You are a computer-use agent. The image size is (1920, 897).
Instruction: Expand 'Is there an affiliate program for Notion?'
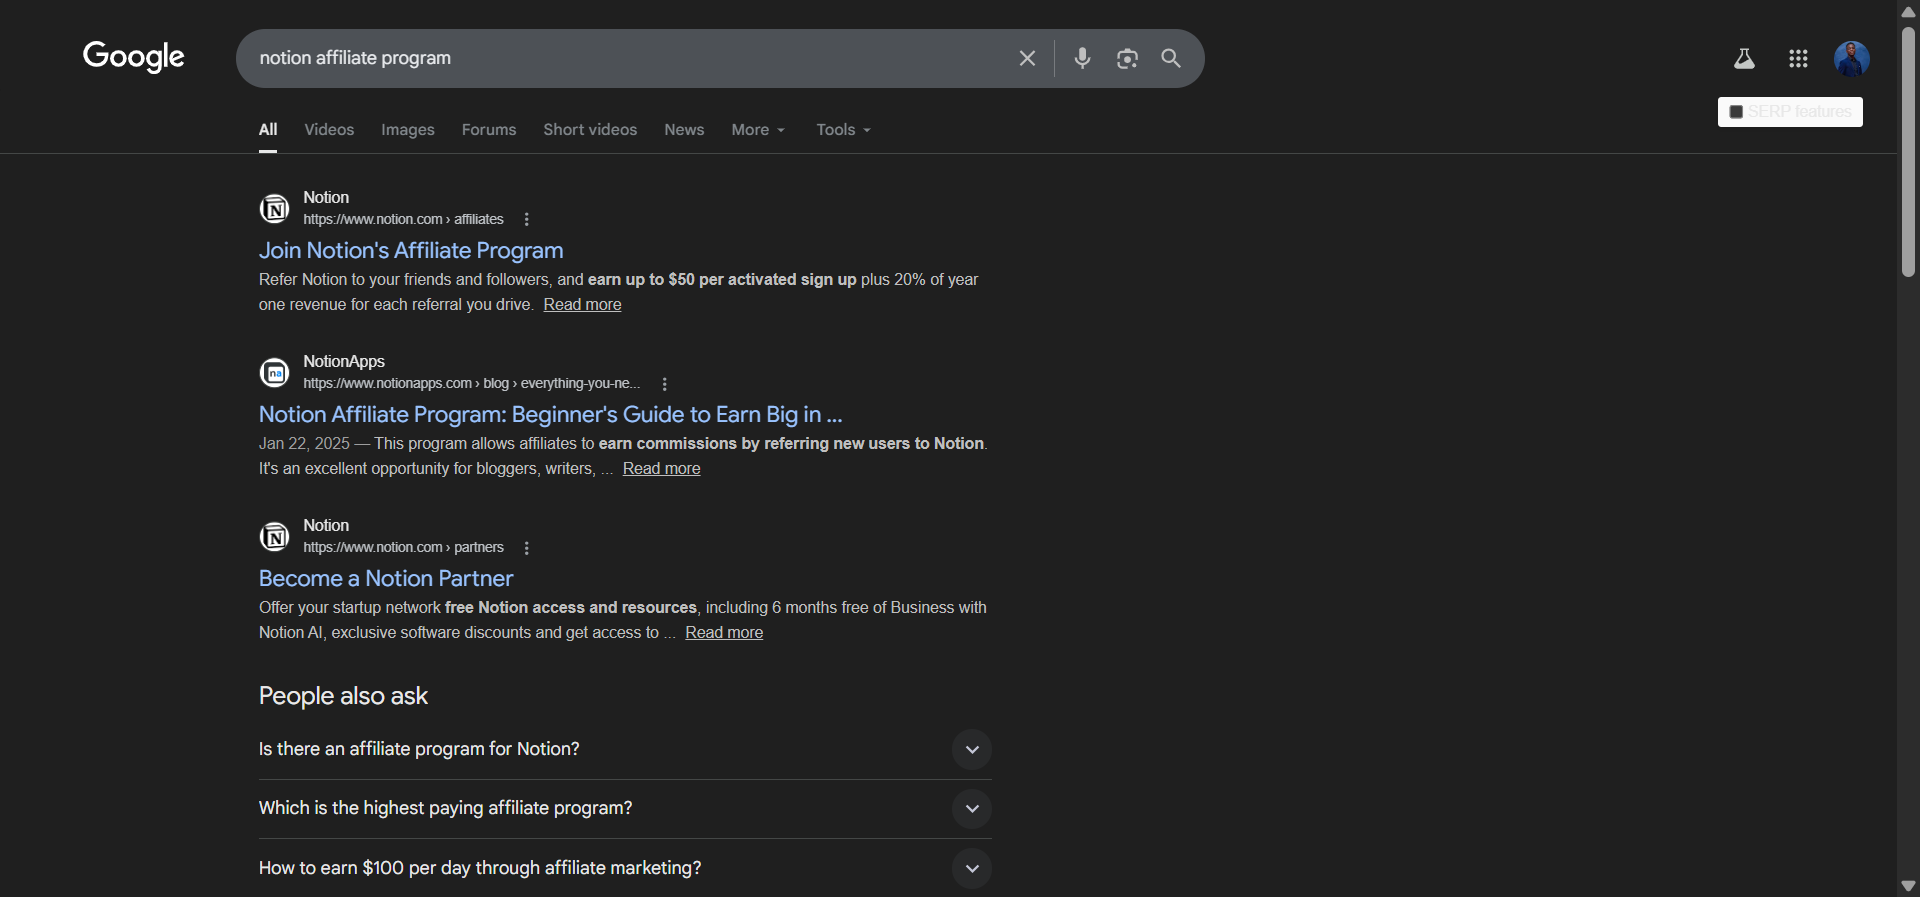625,750
